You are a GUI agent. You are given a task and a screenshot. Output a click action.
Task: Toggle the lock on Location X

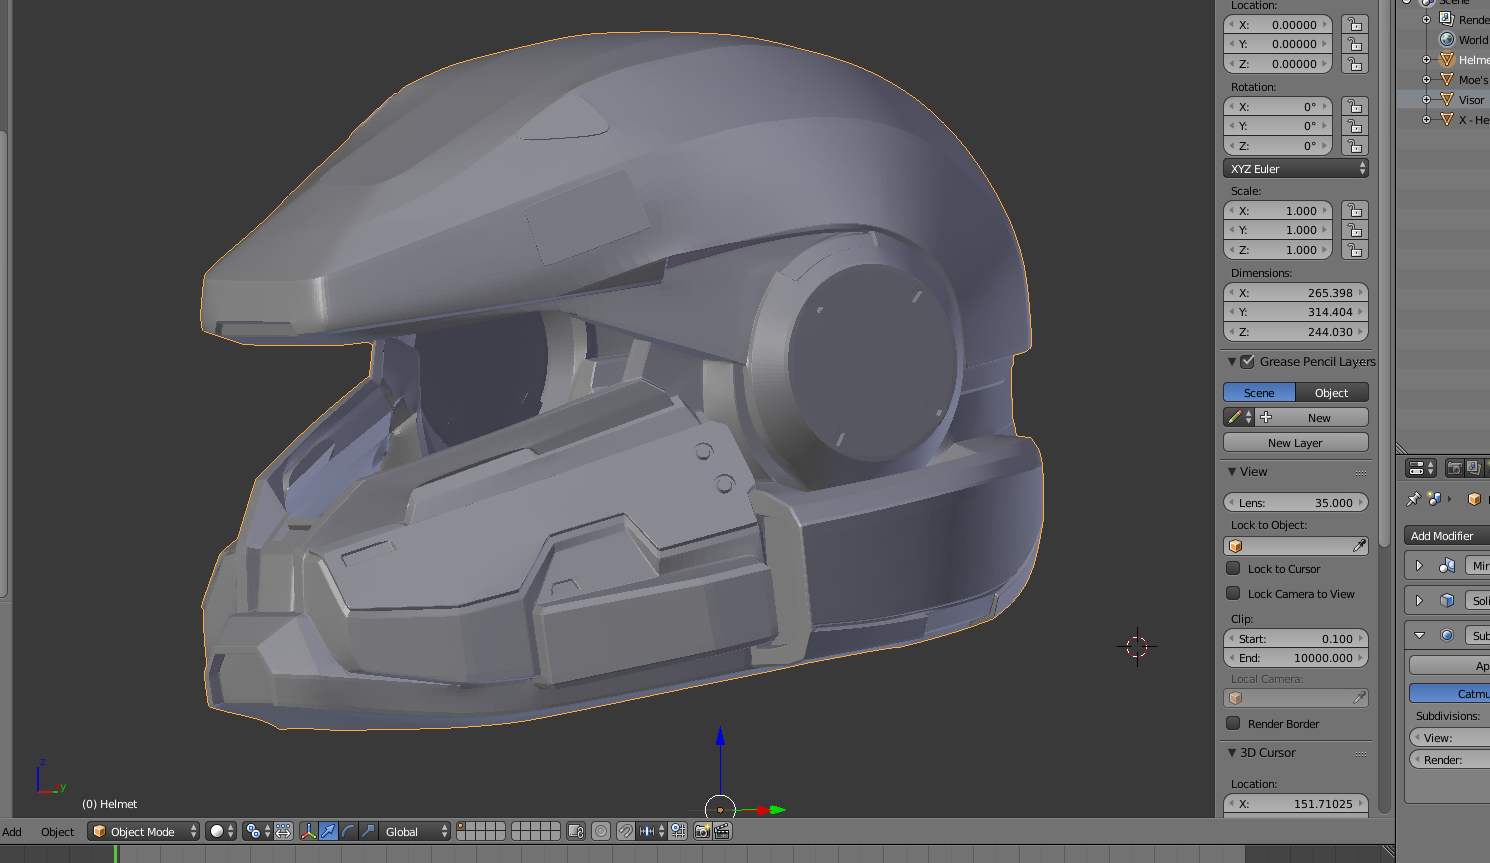[x=1355, y=25]
